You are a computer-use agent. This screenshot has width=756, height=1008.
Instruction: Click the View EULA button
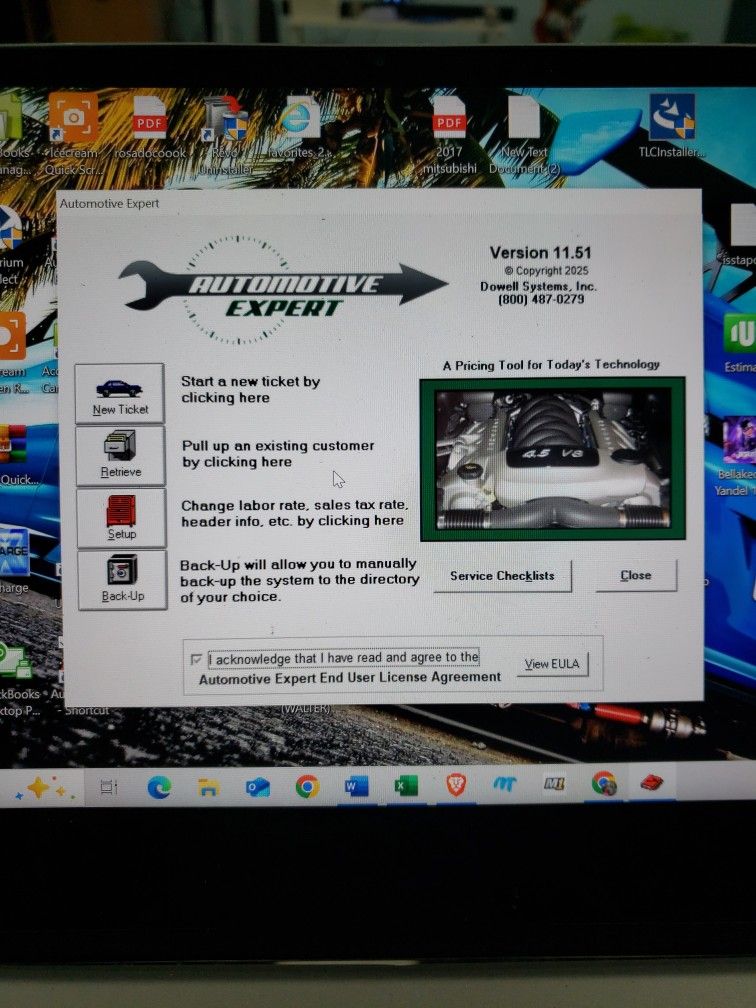pyautogui.click(x=552, y=664)
